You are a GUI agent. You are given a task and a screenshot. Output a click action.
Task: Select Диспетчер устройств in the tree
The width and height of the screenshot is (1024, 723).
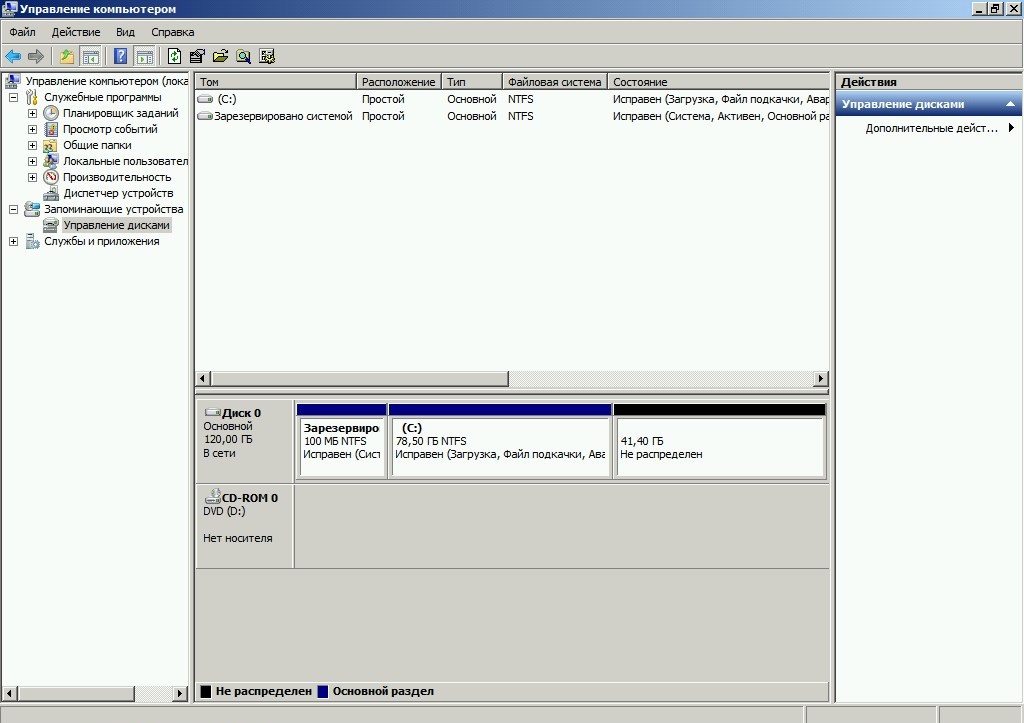[118, 193]
